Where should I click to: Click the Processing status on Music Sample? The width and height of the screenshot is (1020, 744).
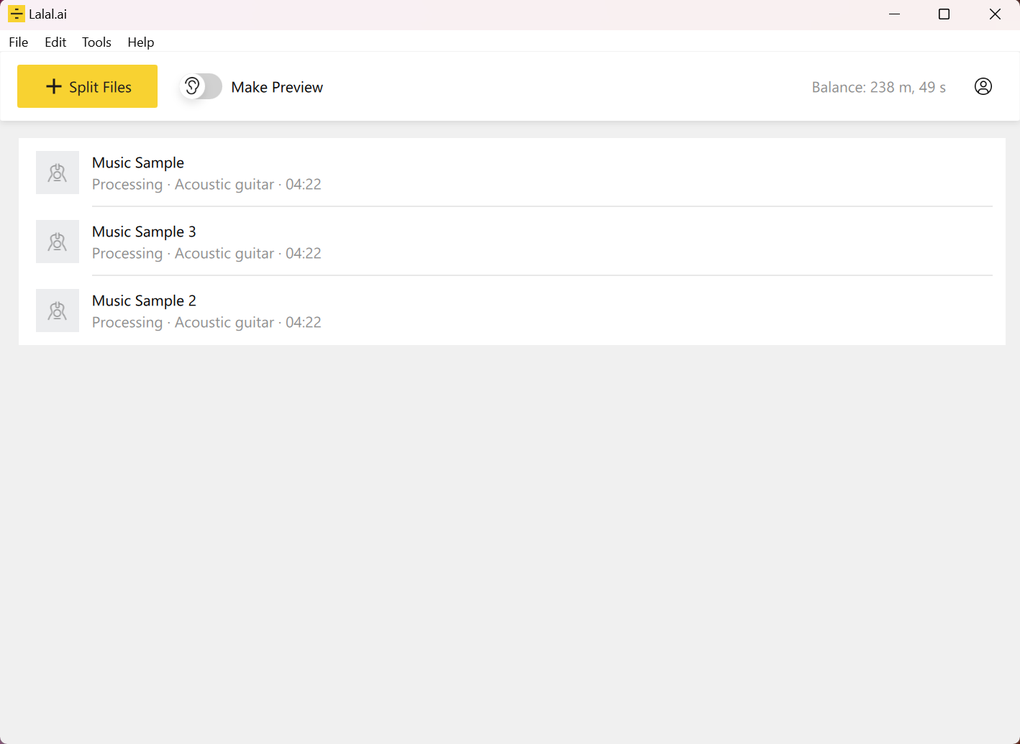coord(127,184)
